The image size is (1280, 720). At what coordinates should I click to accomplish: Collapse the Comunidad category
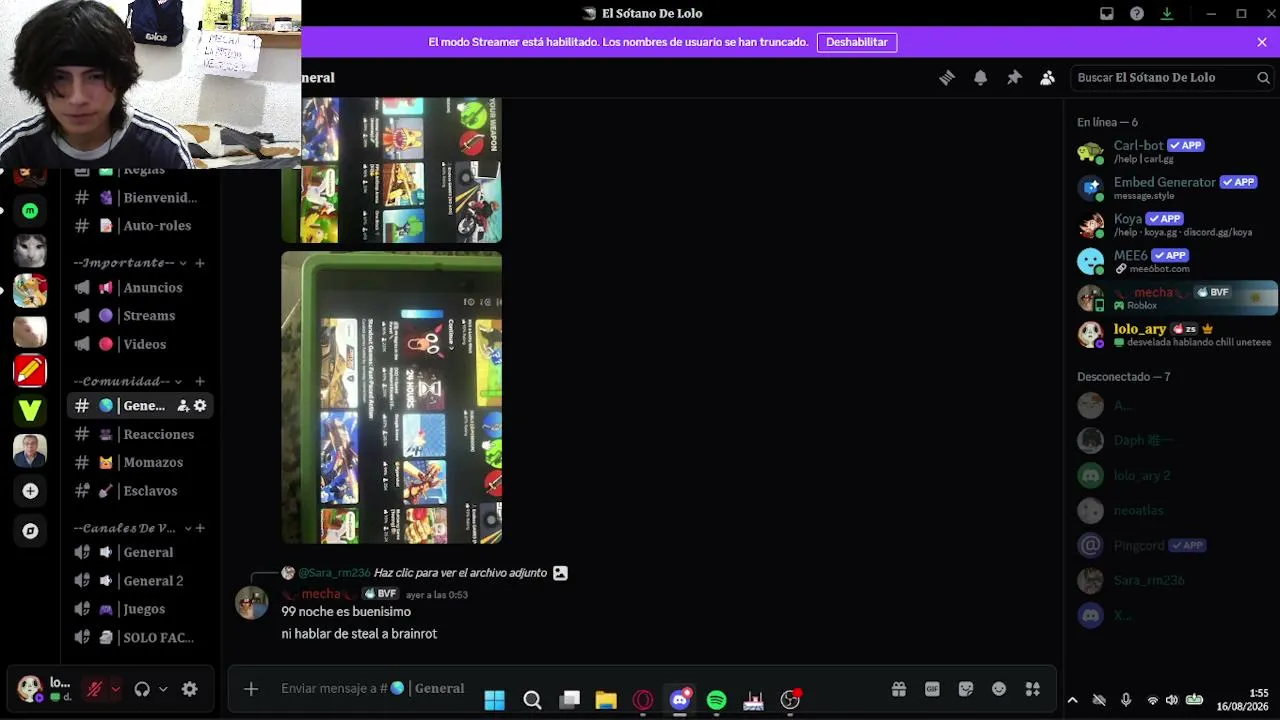pyautogui.click(x=128, y=381)
